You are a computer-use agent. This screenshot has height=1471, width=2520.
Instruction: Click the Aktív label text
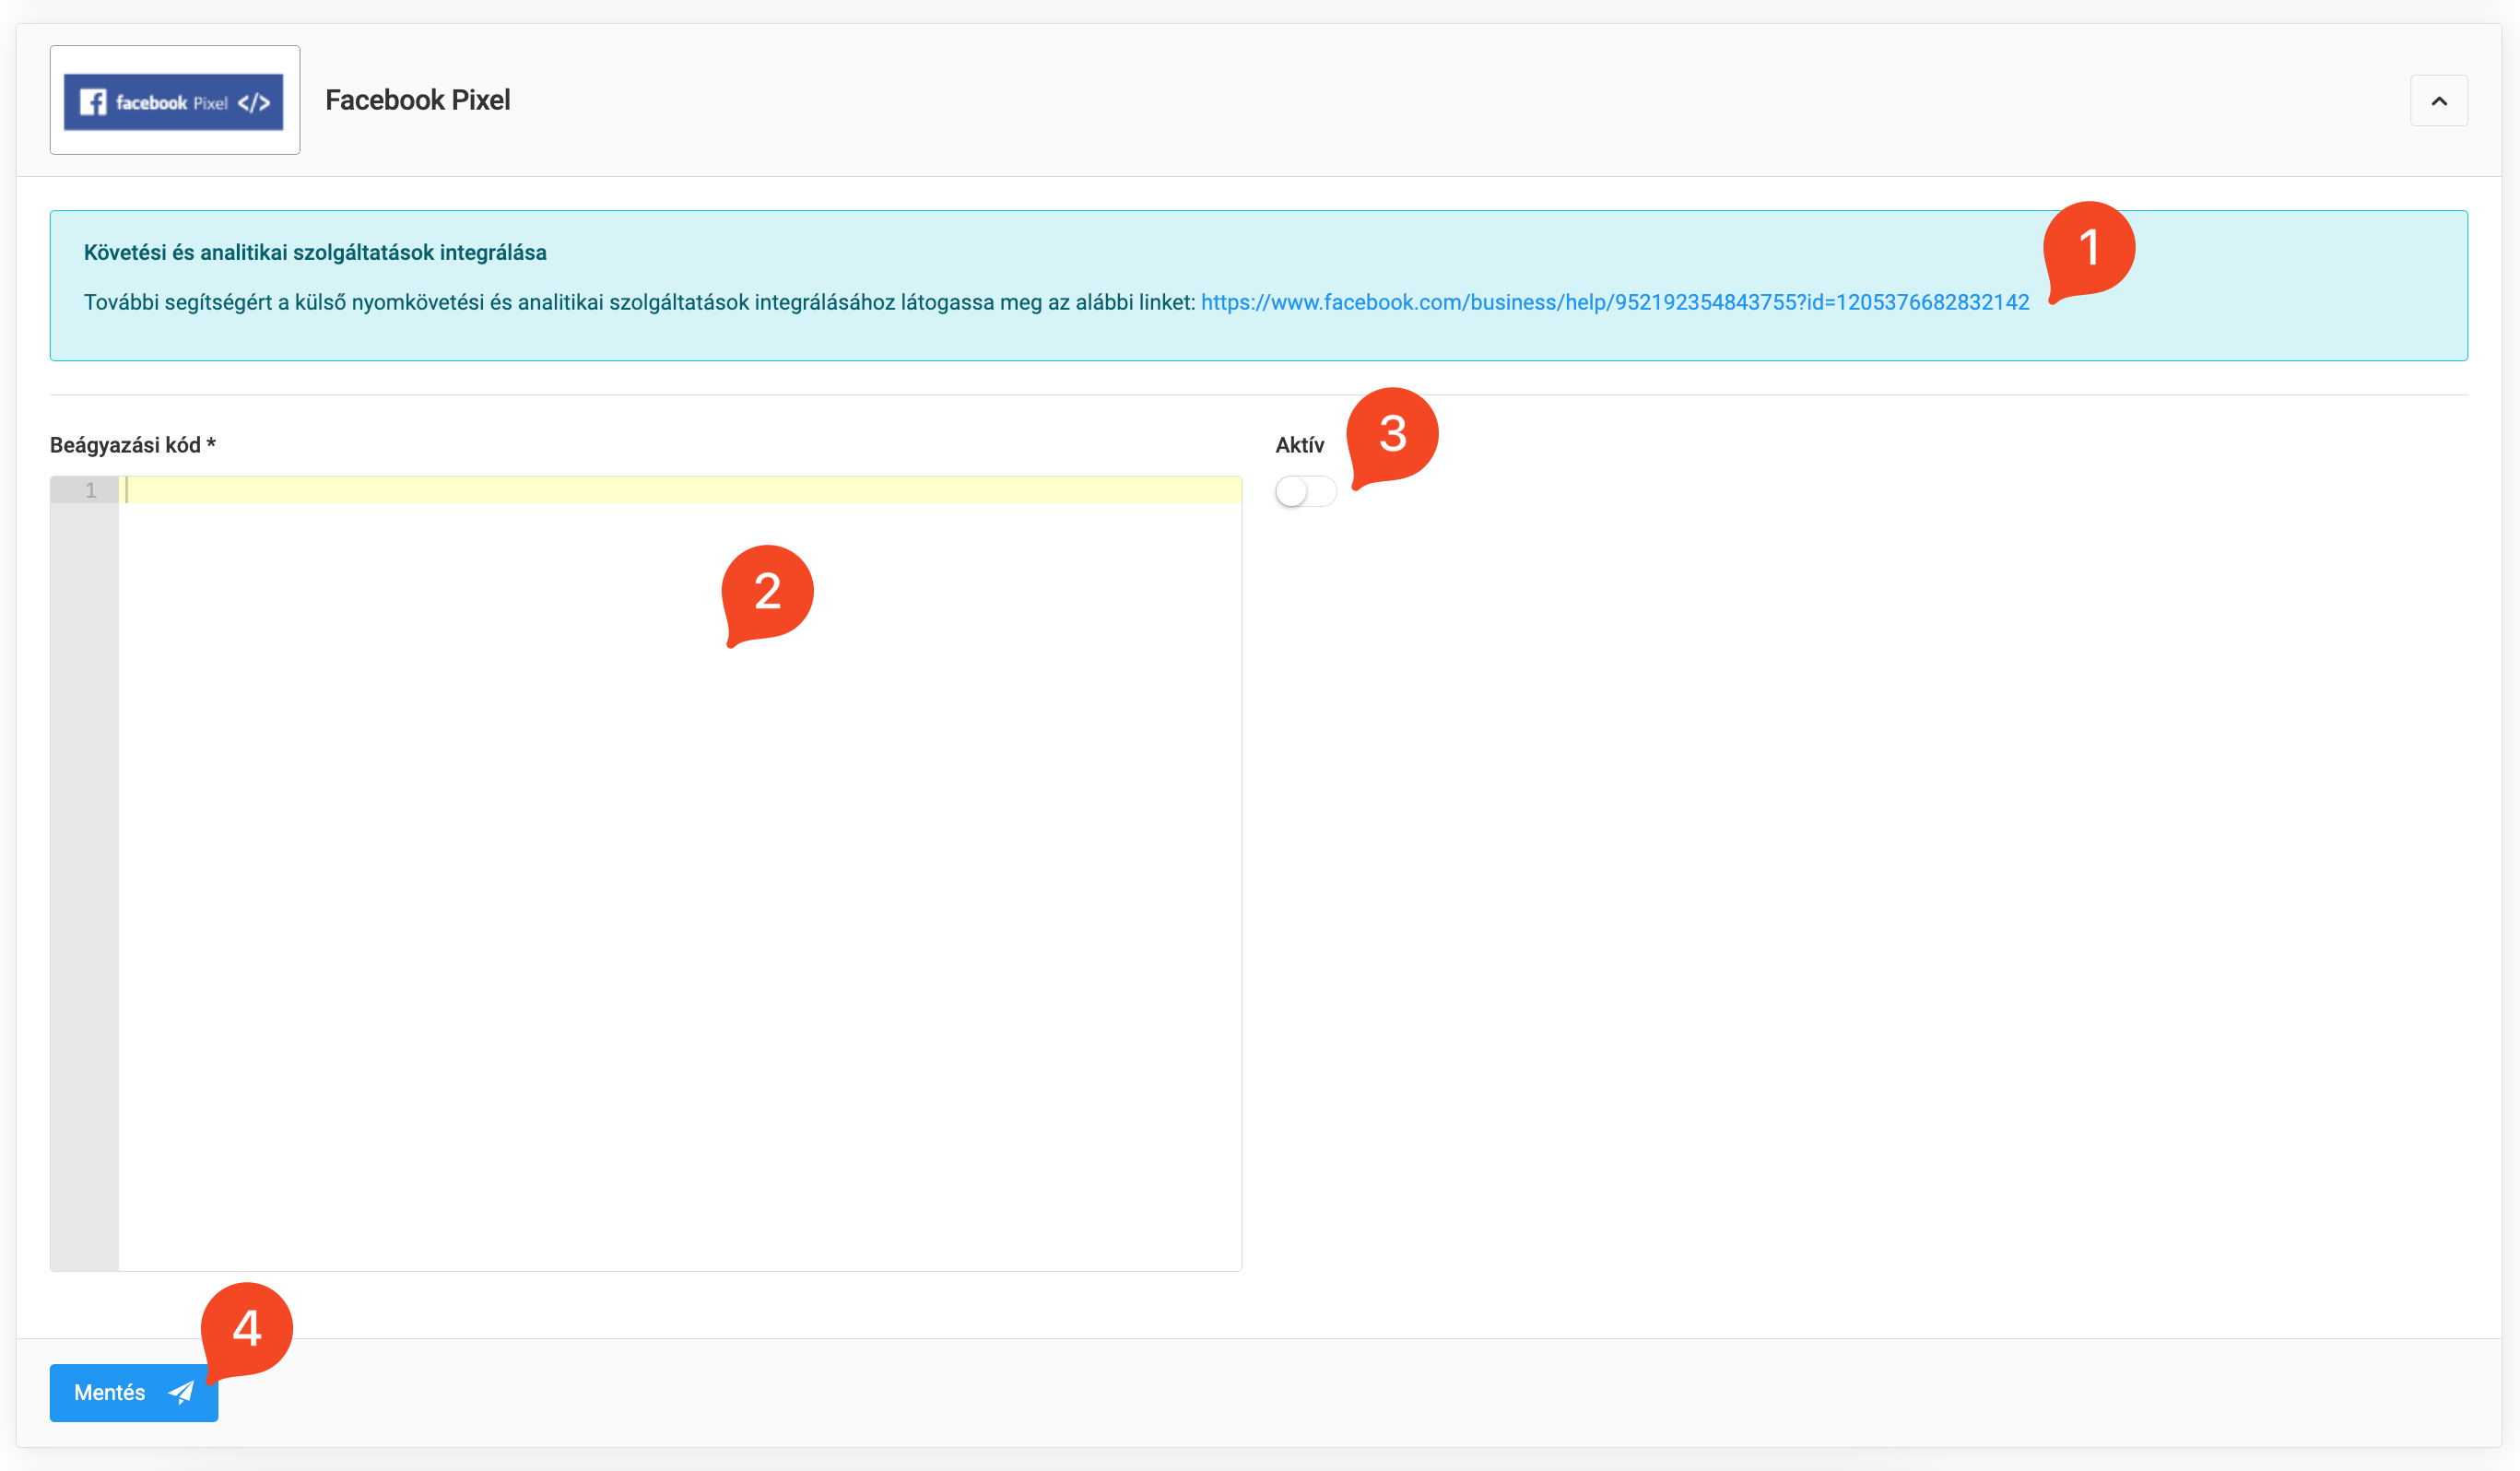1299,445
